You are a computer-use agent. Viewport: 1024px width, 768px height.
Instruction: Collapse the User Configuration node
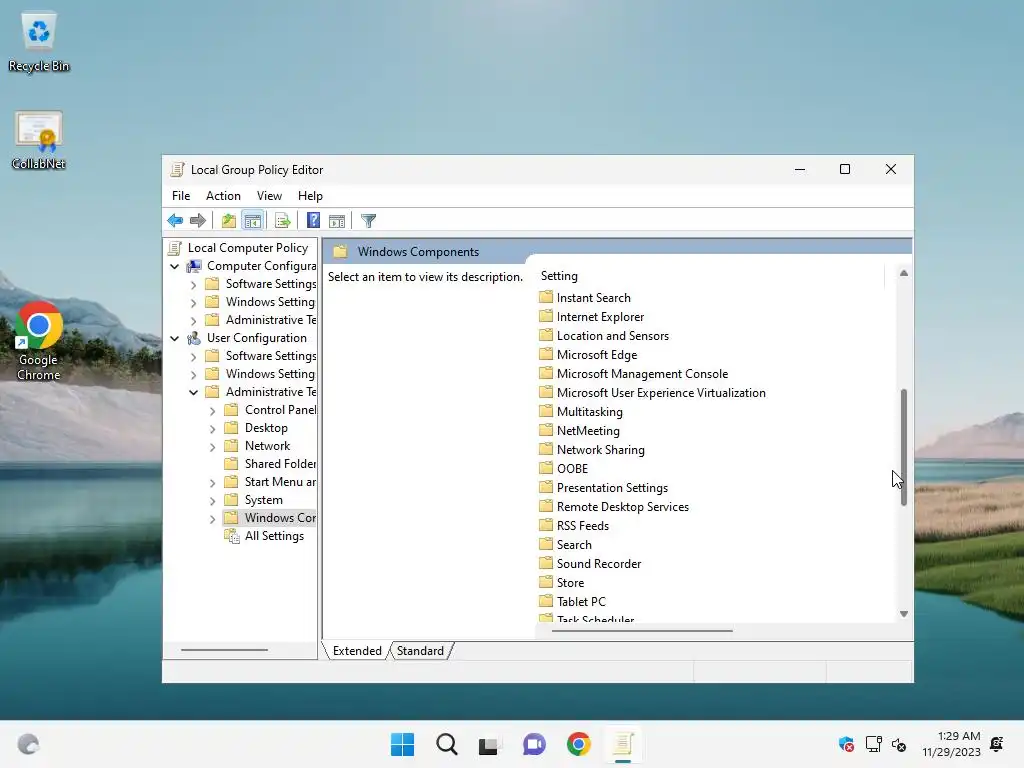pyautogui.click(x=174, y=338)
